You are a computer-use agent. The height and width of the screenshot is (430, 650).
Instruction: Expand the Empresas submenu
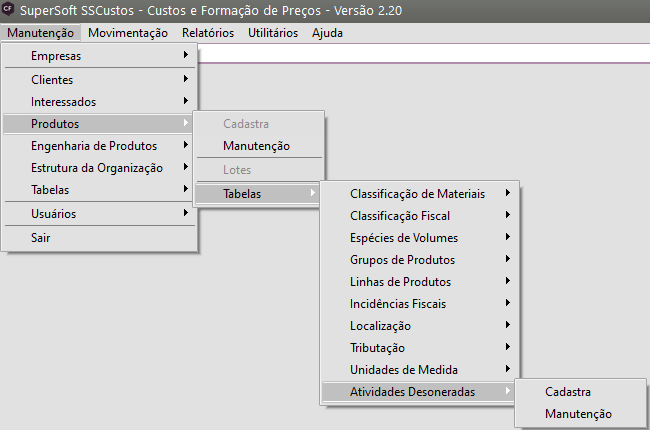(x=100, y=56)
